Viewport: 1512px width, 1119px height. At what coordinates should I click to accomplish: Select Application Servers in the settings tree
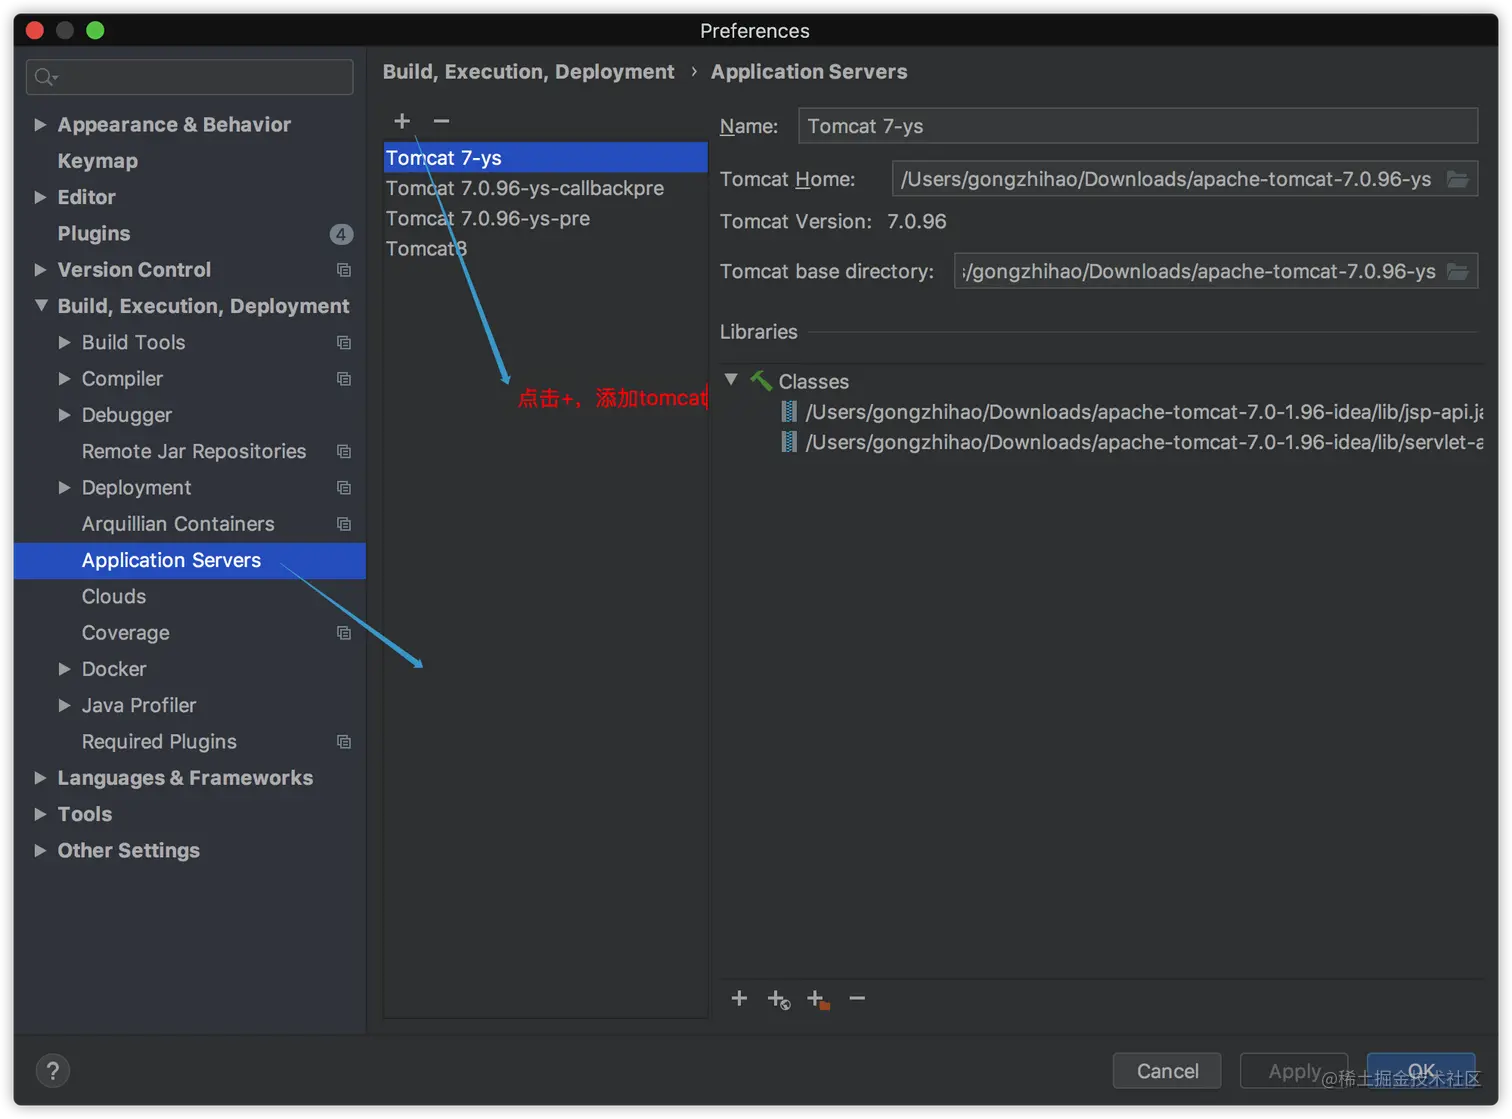coord(190,561)
